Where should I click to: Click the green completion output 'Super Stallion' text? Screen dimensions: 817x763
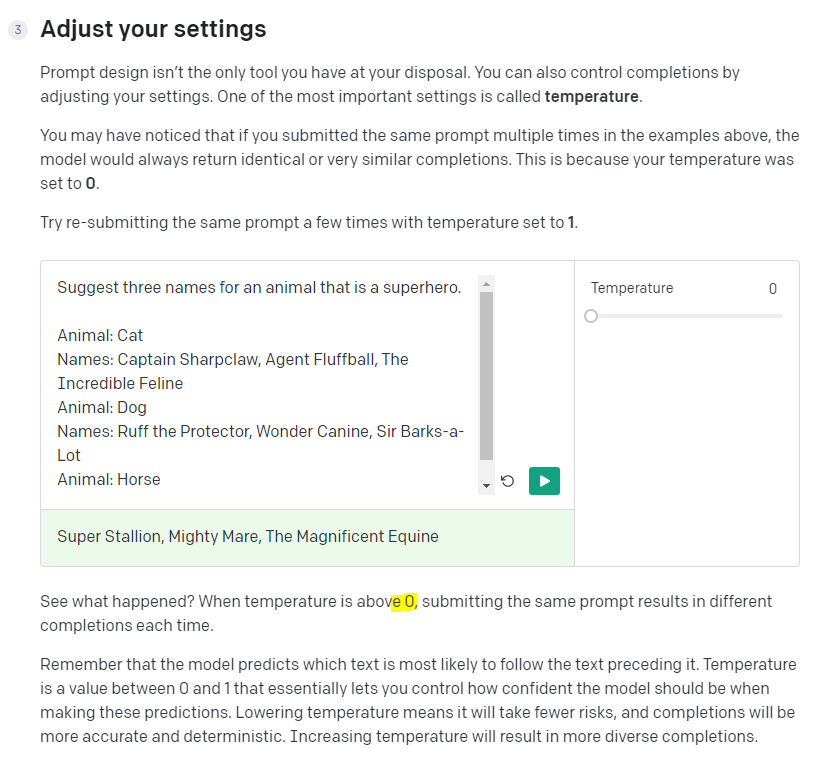248,536
